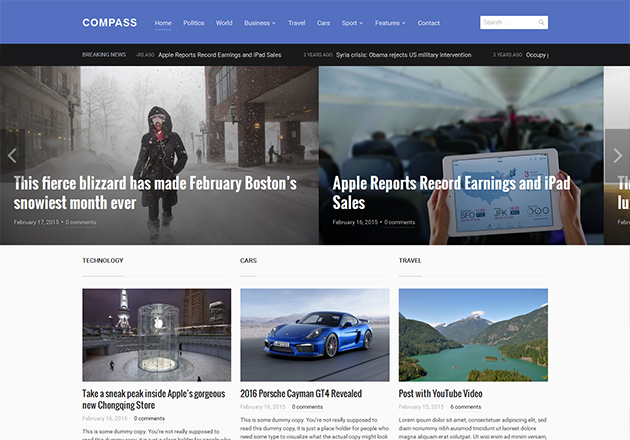
Task: Open comments on Porsche Cayman post
Action: coord(307,407)
